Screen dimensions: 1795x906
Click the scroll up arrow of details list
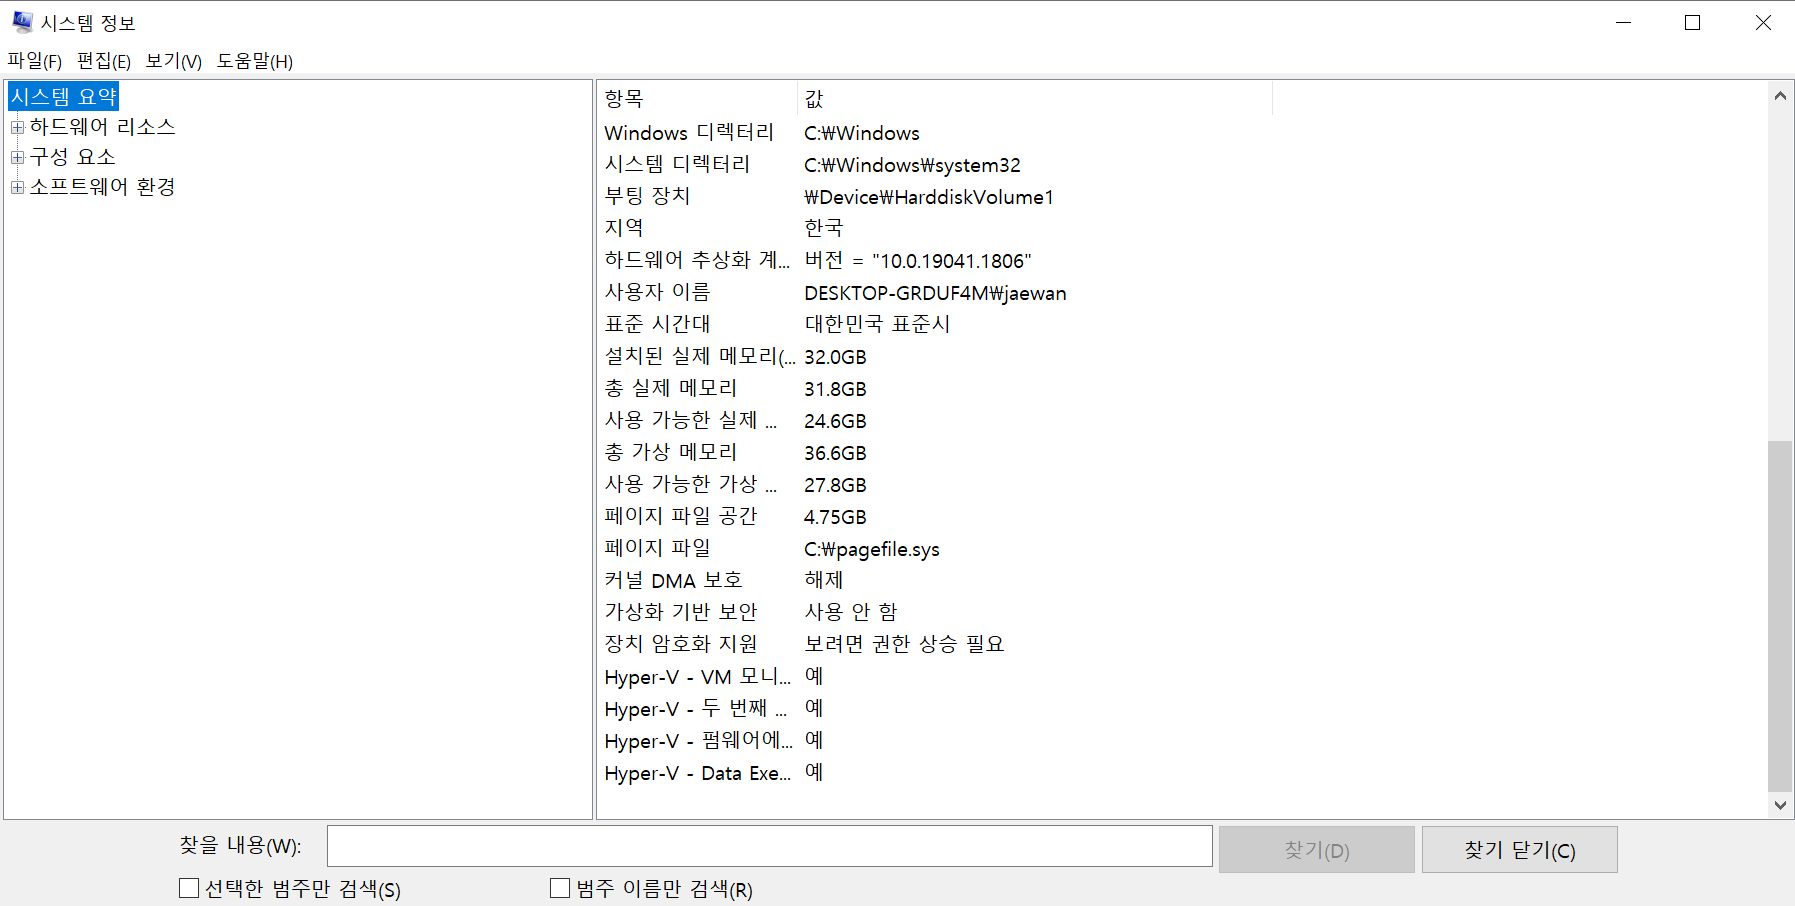[1780, 96]
